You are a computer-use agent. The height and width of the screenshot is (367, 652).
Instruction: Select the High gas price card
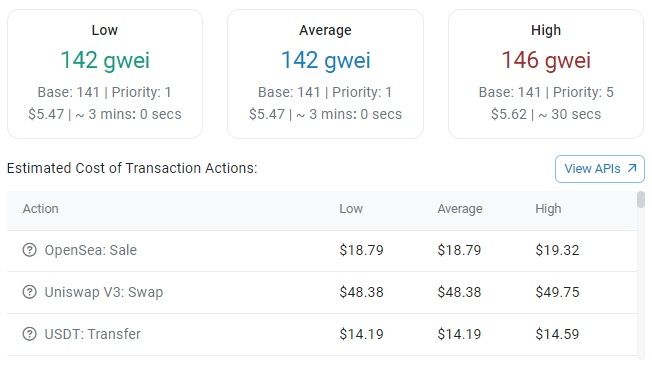click(x=546, y=74)
